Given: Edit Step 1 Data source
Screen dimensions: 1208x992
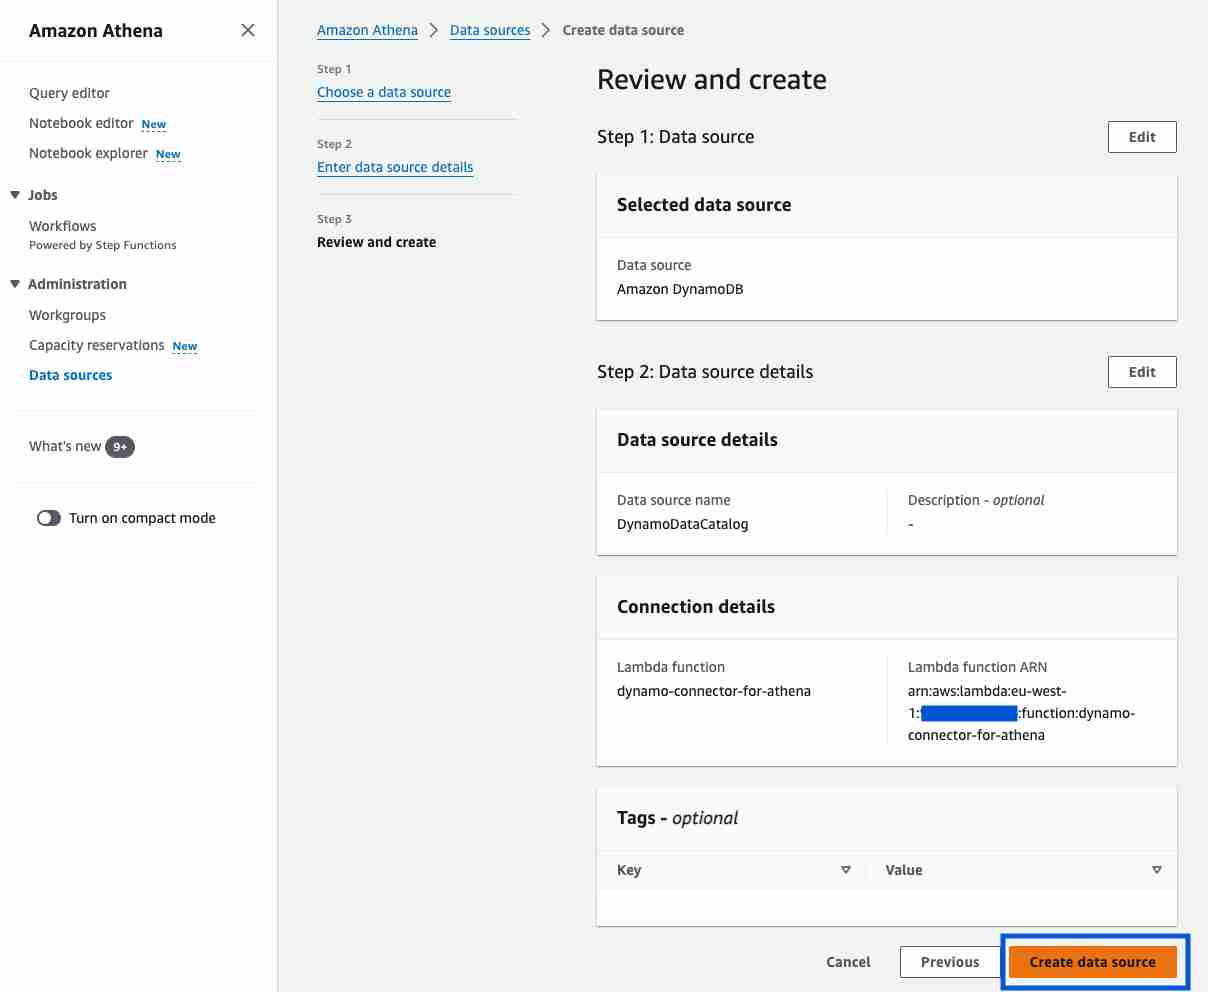Looking at the screenshot, I should pyautogui.click(x=1142, y=137).
